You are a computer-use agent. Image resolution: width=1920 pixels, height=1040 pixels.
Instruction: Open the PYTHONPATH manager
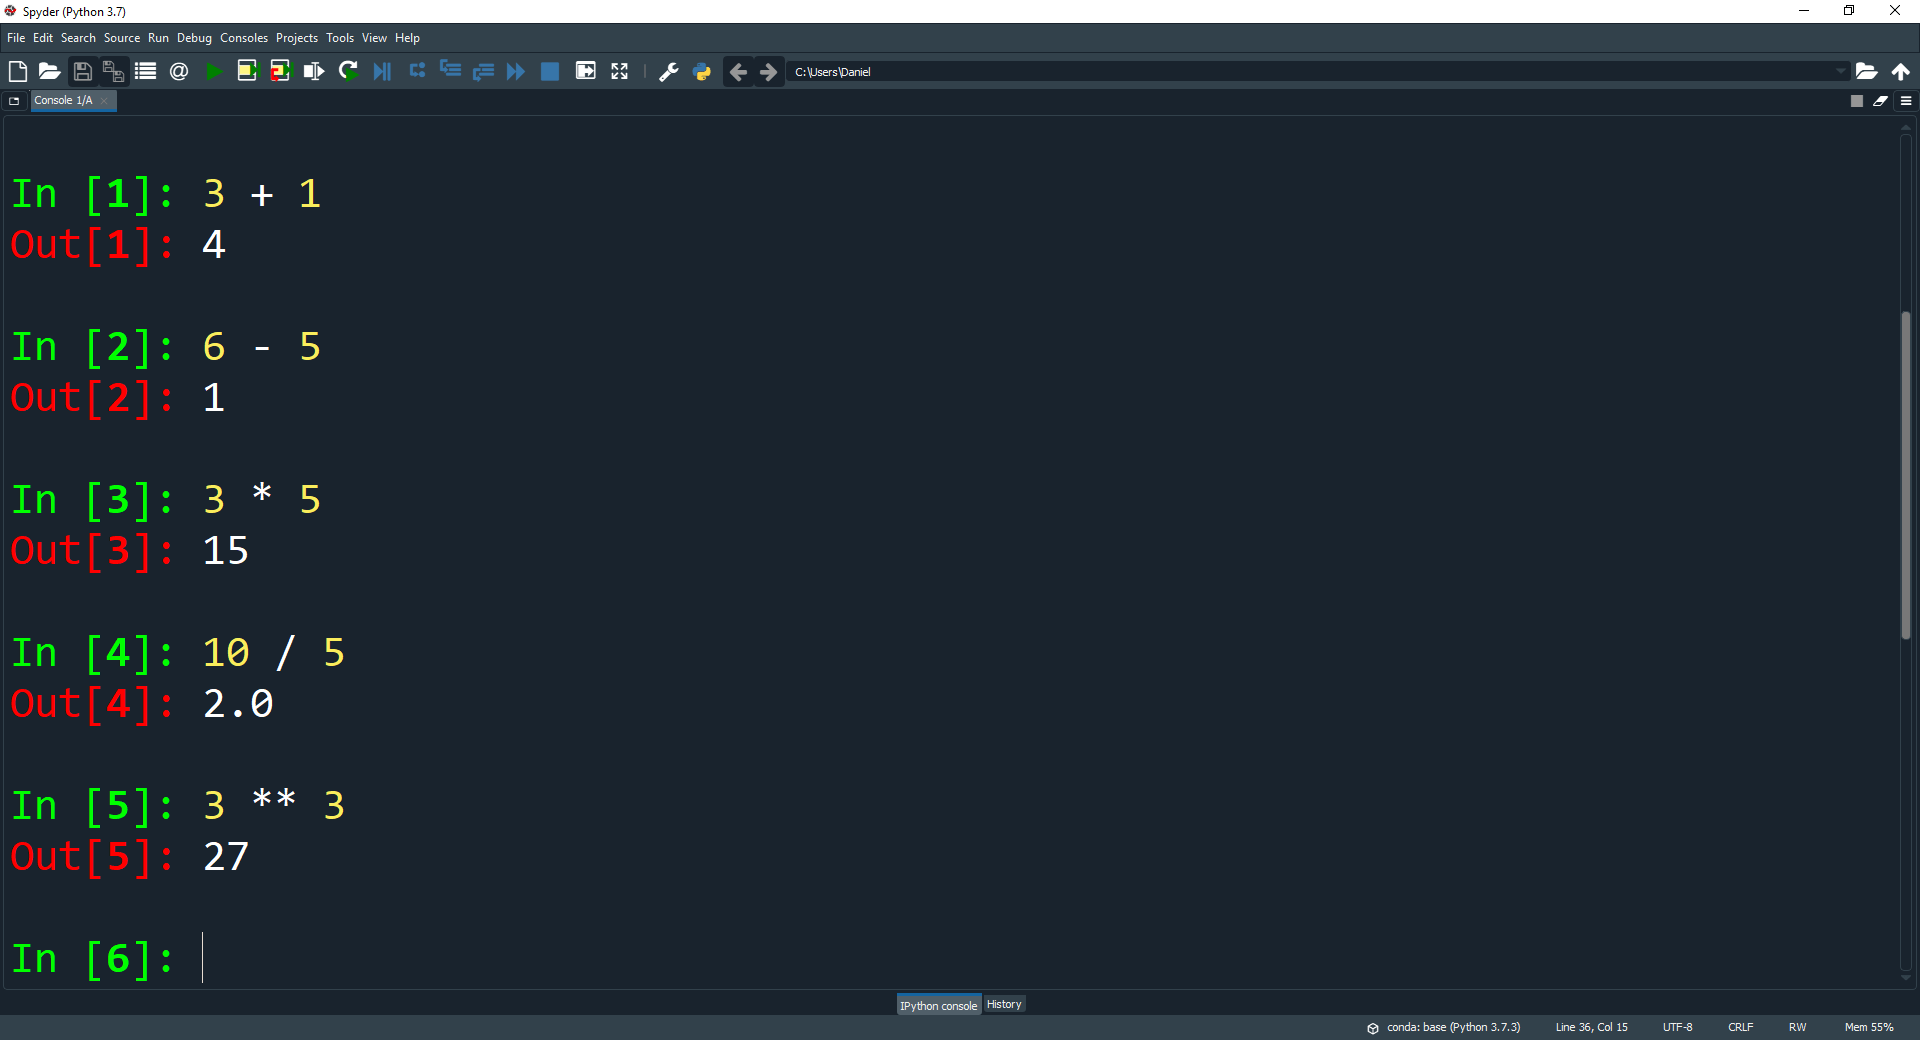[x=702, y=71]
